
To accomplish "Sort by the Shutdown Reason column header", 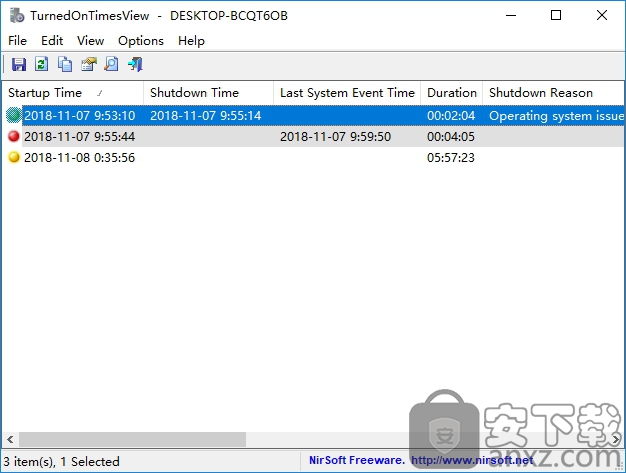I will 553,93.
